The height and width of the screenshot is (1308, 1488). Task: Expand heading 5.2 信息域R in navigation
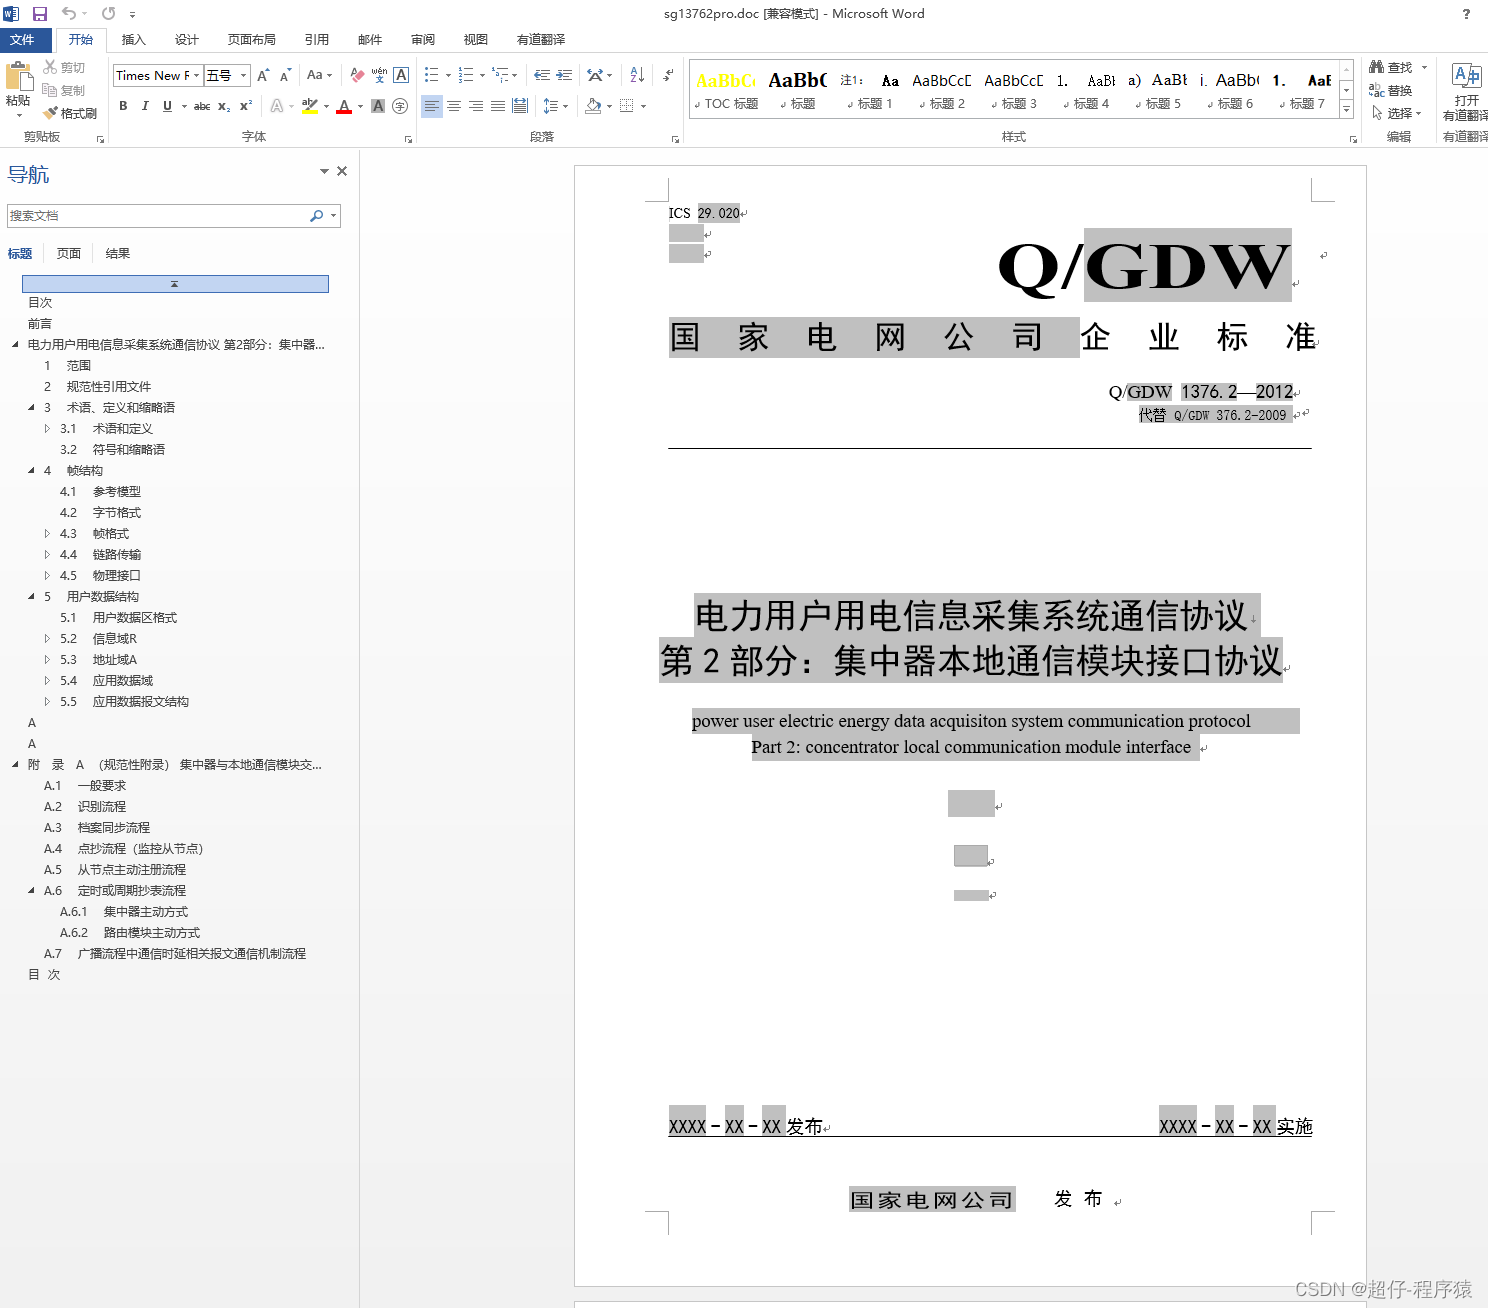[x=47, y=638]
